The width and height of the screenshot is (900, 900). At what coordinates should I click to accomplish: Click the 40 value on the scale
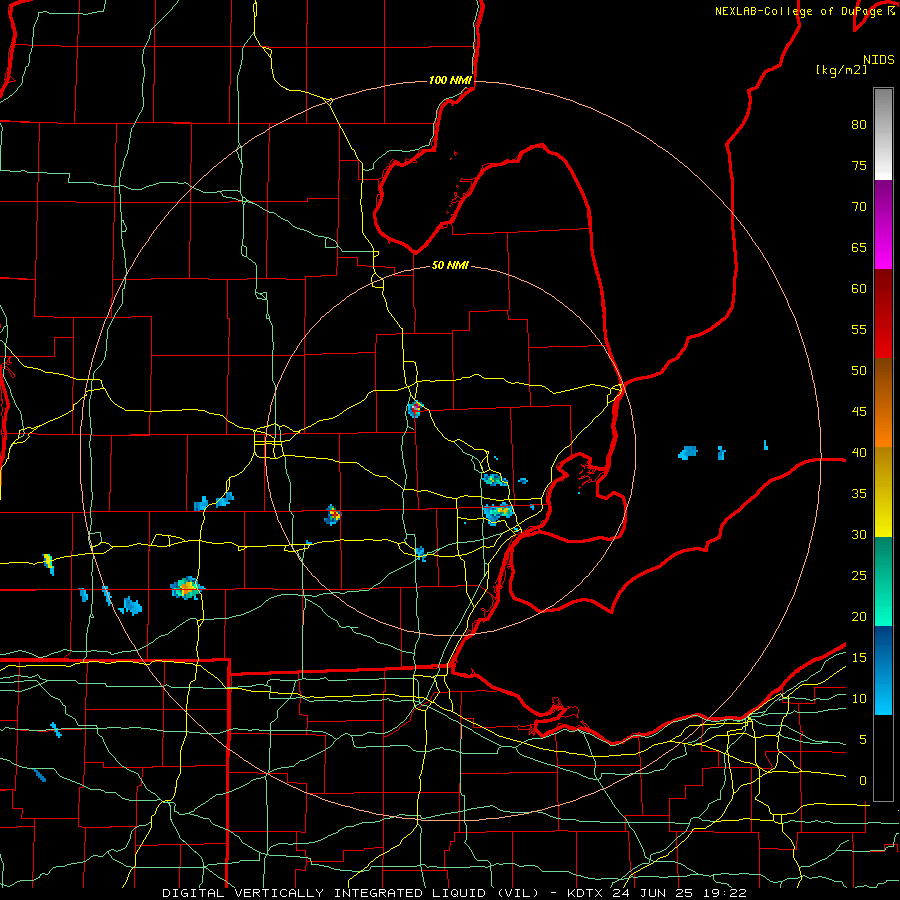click(859, 452)
